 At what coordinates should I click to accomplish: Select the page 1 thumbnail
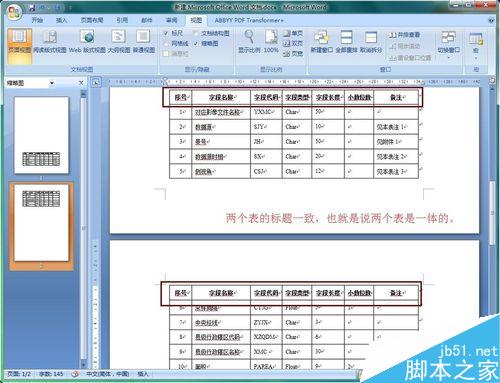tap(41, 135)
